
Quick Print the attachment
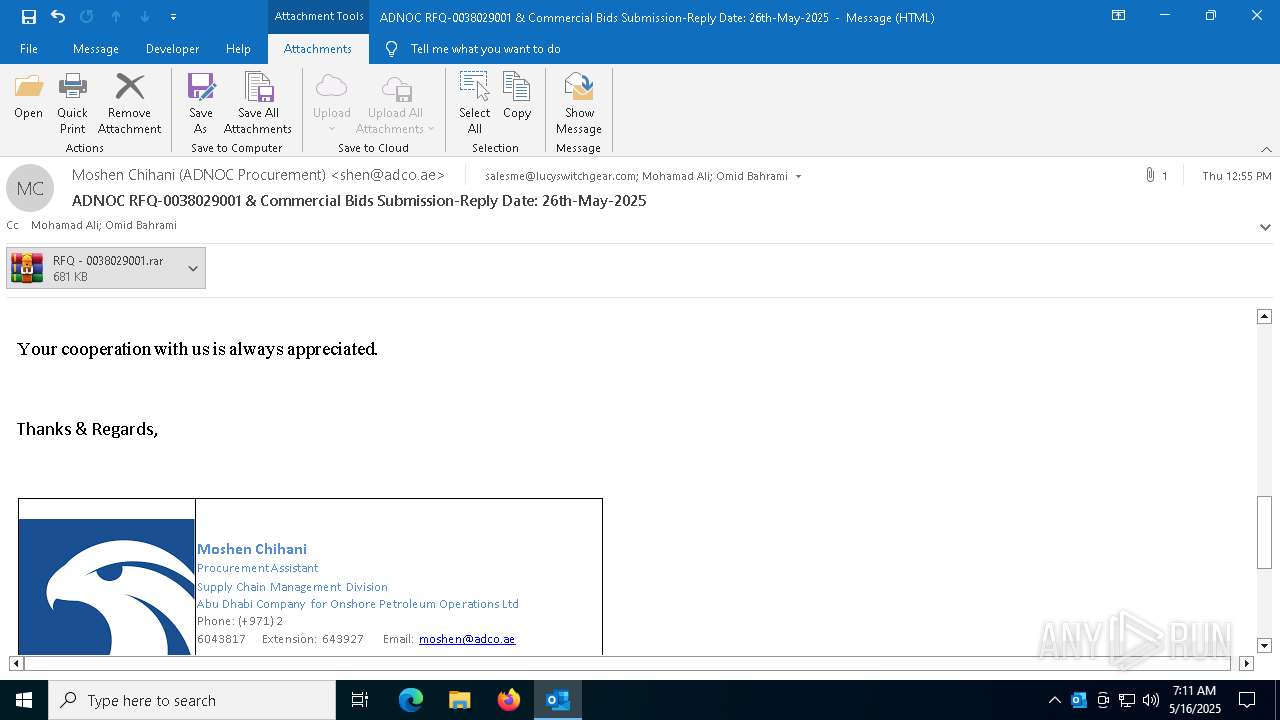click(72, 104)
